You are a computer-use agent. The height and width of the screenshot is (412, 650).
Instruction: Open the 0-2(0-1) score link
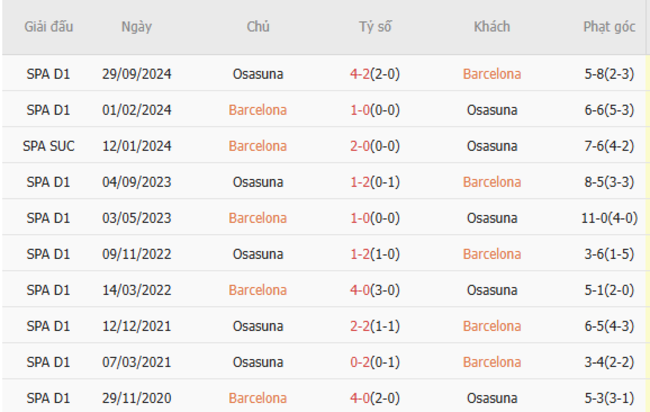tap(375, 362)
